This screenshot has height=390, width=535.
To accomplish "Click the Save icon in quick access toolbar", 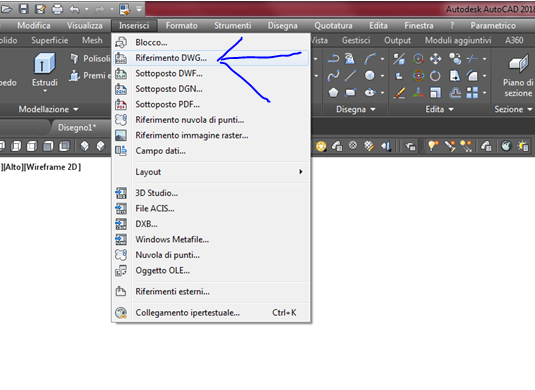I will (23, 9).
